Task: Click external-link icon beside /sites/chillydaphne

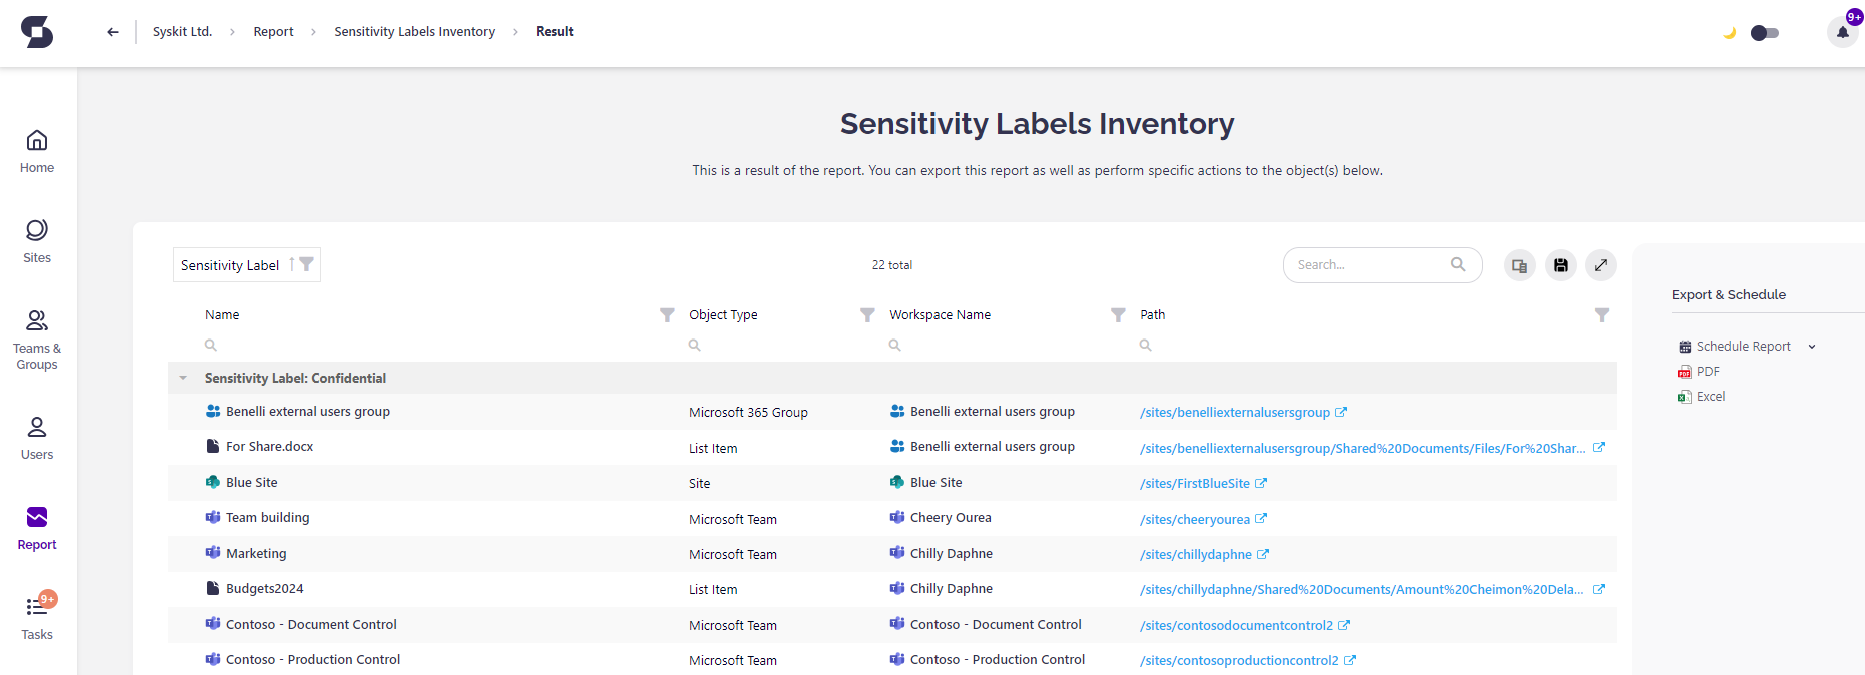Action: tap(1263, 554)
